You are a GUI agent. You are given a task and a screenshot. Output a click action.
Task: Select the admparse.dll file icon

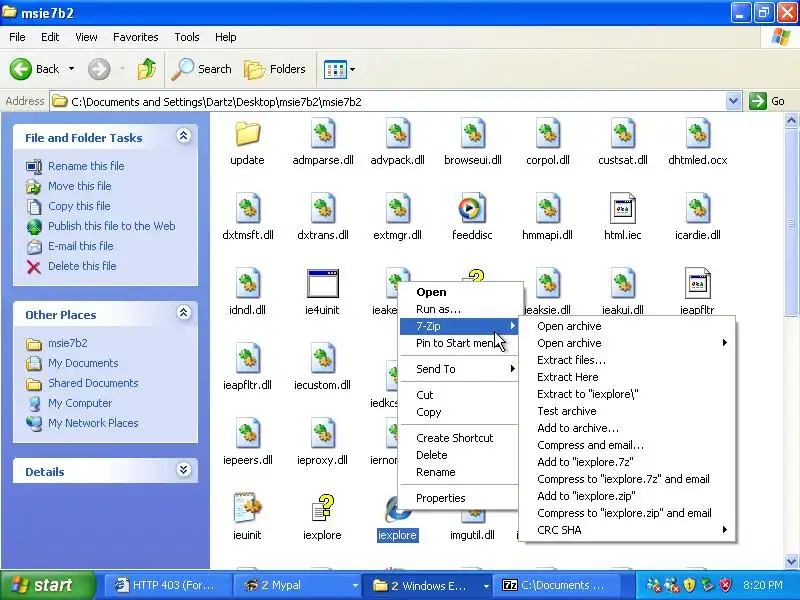pos(322,134)
